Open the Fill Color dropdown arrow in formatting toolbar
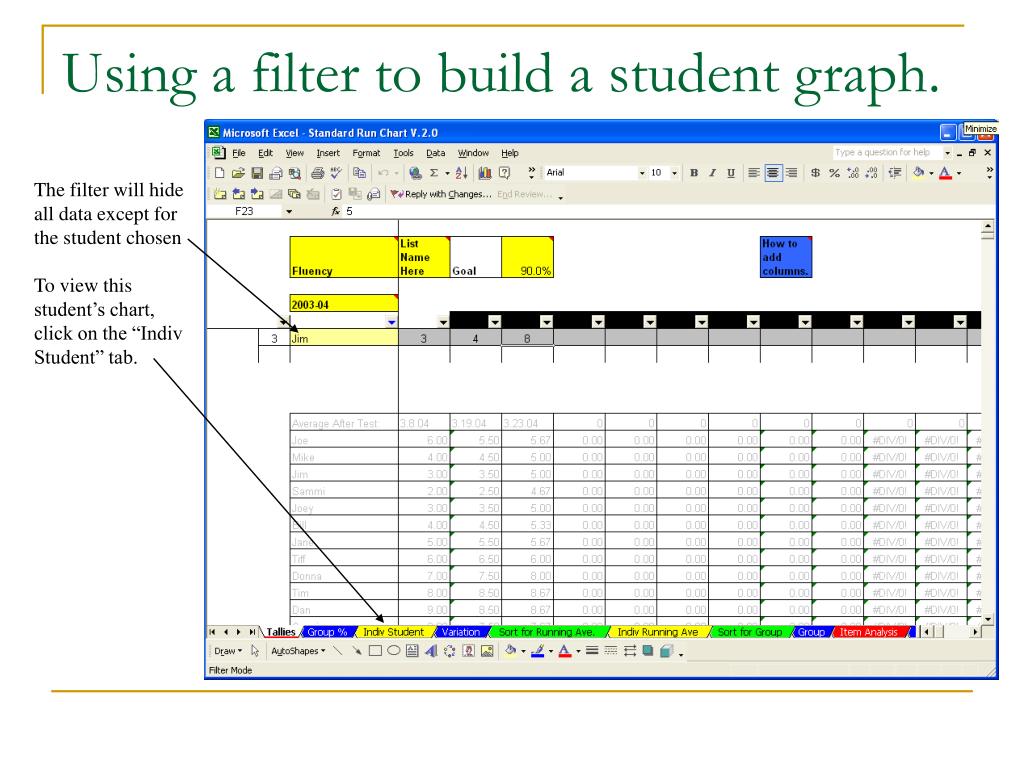Screen dimensions: 1024x768 pyautogui.click(x=931, y=173)
